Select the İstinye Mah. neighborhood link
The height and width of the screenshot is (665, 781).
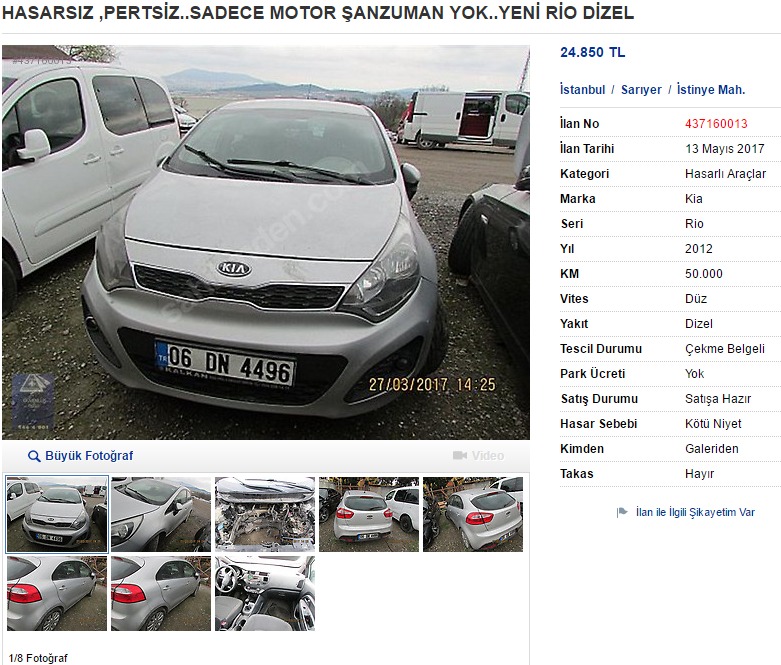pyautogui.click(x=711, y=90)
